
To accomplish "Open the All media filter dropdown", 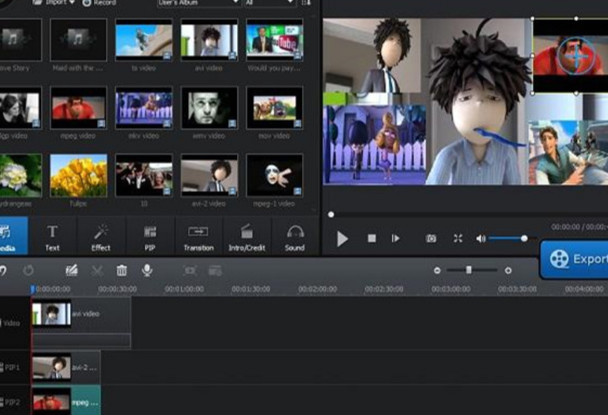I will point(269,3).
